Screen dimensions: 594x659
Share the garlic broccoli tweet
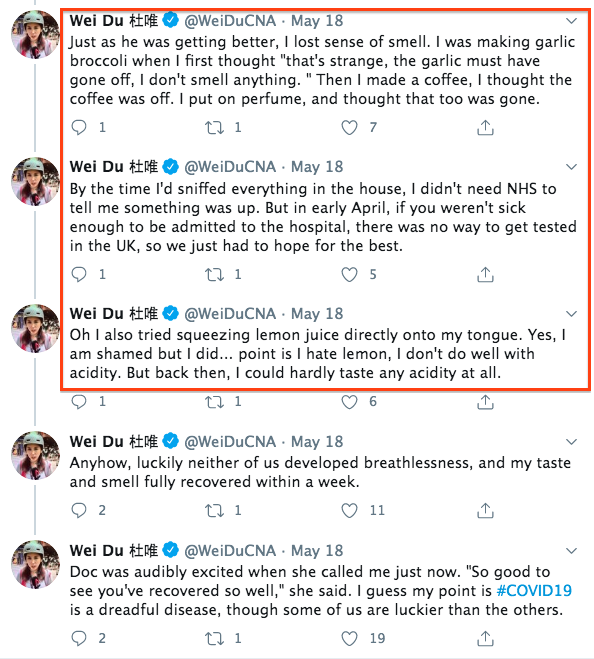click(485, 127)
